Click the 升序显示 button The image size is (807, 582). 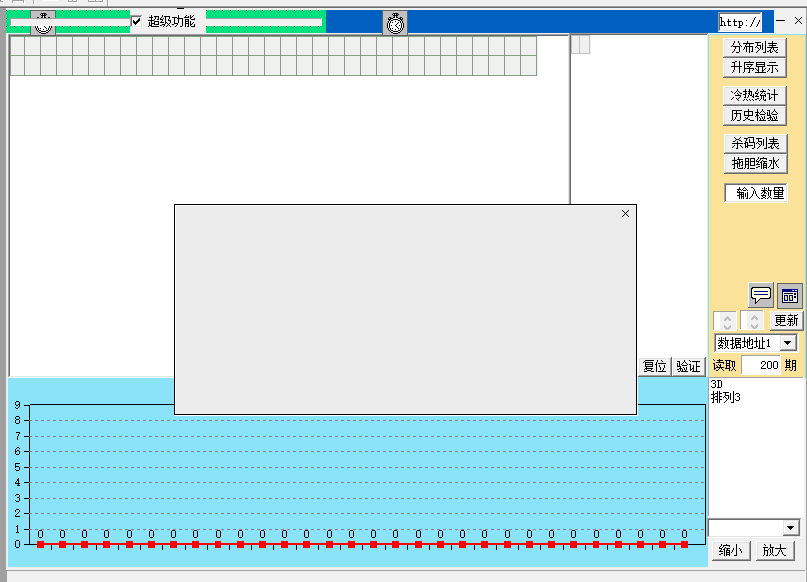tap(754, 67)
